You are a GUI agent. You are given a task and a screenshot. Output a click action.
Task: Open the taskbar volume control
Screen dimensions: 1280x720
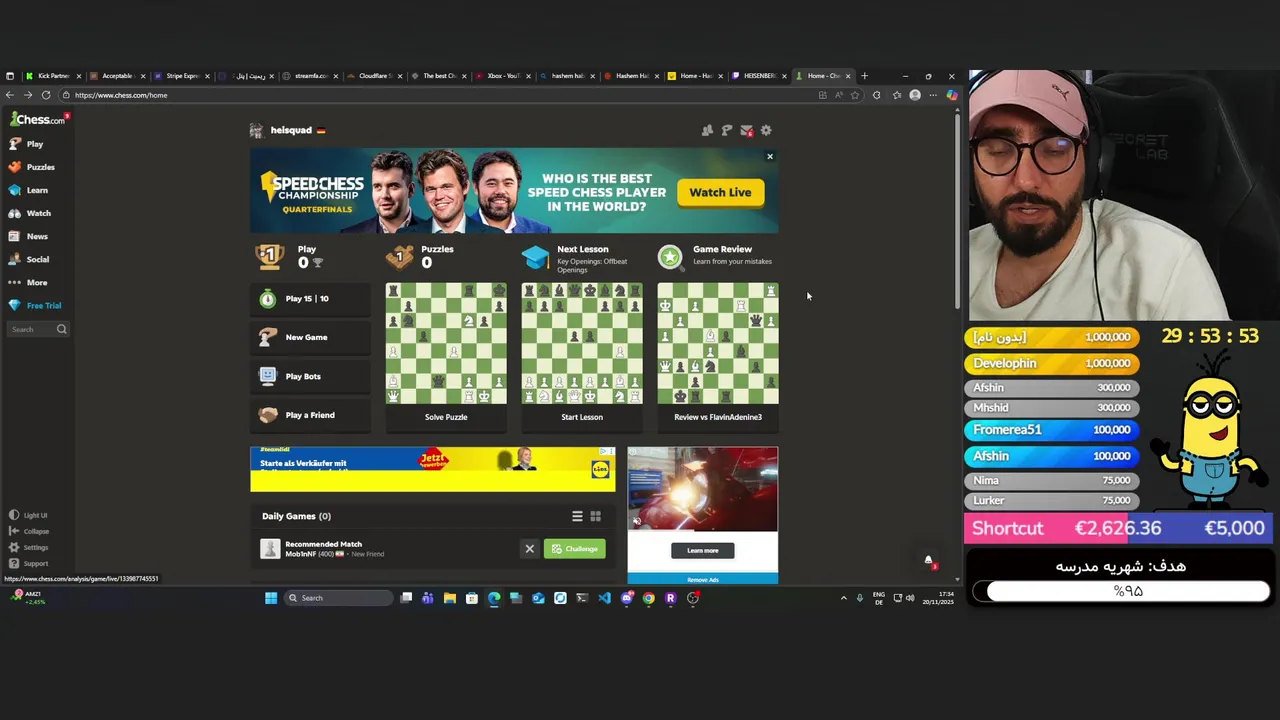[911, 598]
